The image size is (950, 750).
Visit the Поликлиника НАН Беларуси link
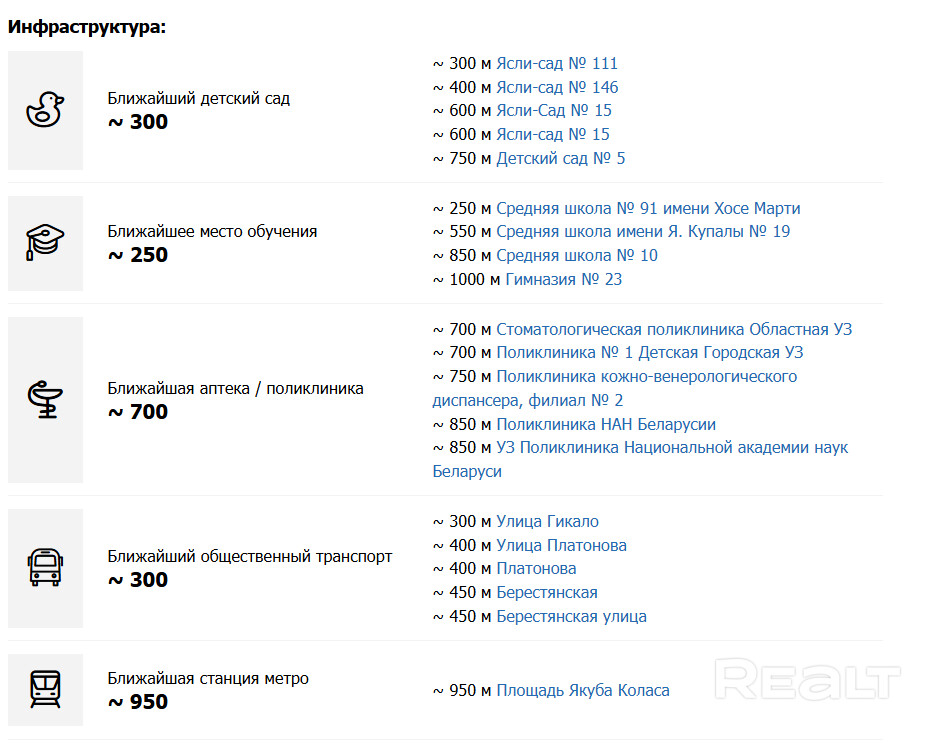tap(606, 424)
